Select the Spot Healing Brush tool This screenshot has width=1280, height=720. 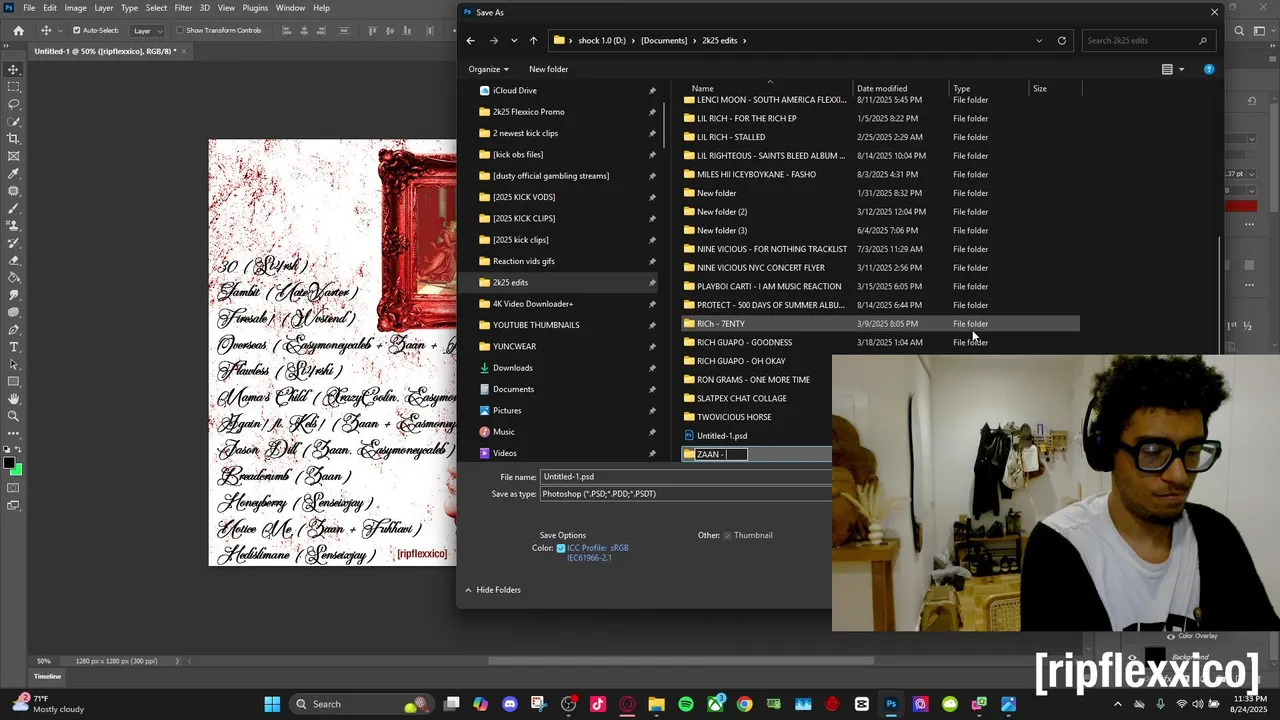pyautogui.click(x=14, y=191)
